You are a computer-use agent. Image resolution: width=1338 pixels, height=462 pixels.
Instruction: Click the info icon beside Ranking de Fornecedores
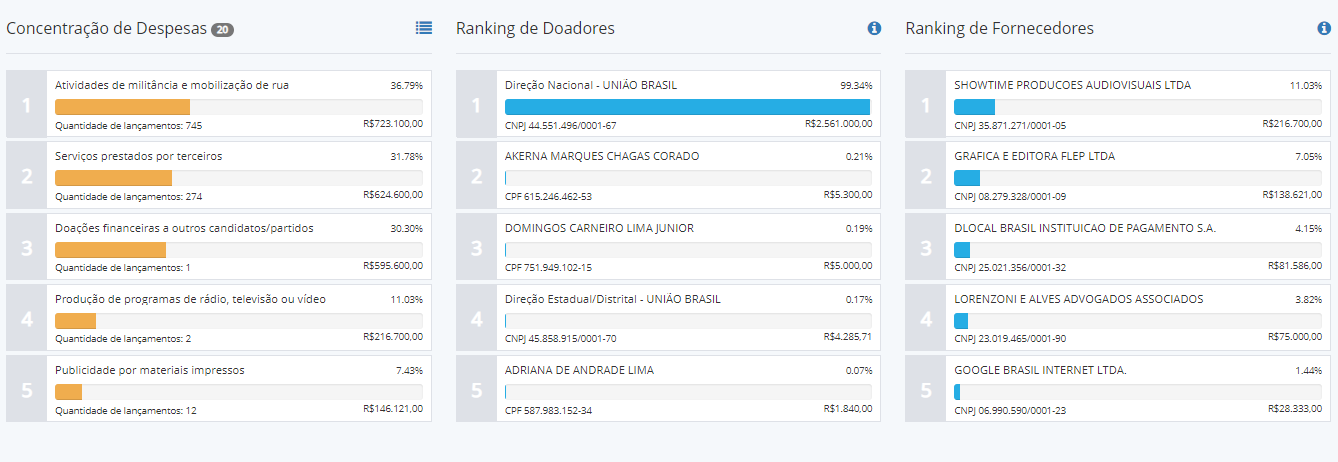tap(1324, 28)
